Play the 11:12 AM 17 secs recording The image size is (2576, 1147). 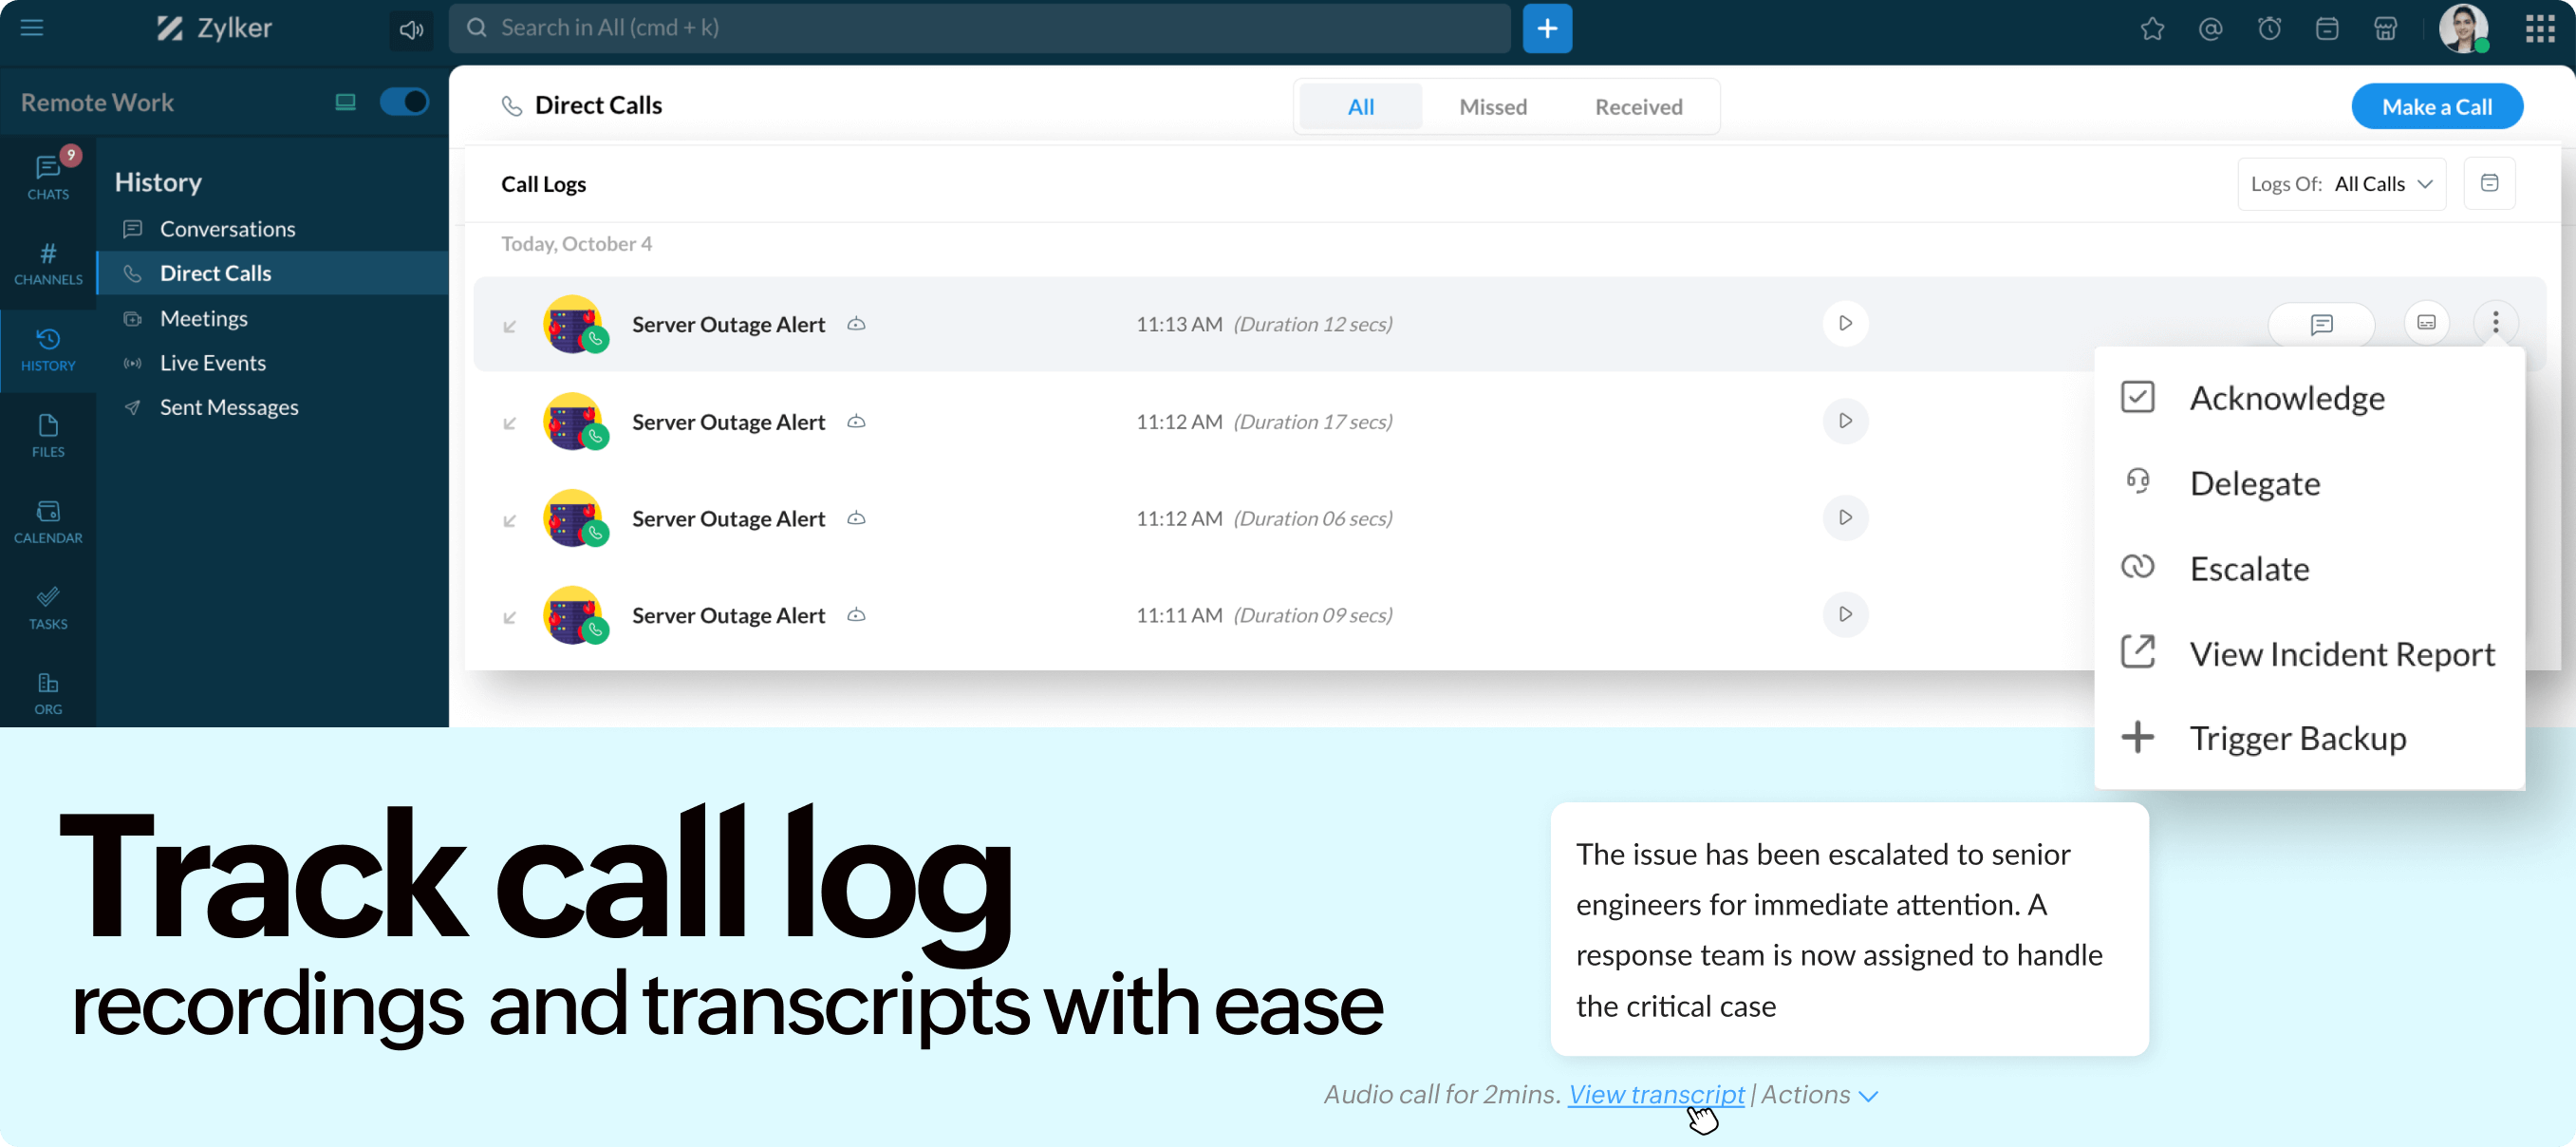pyautogui.click(x=1845, y=421)
